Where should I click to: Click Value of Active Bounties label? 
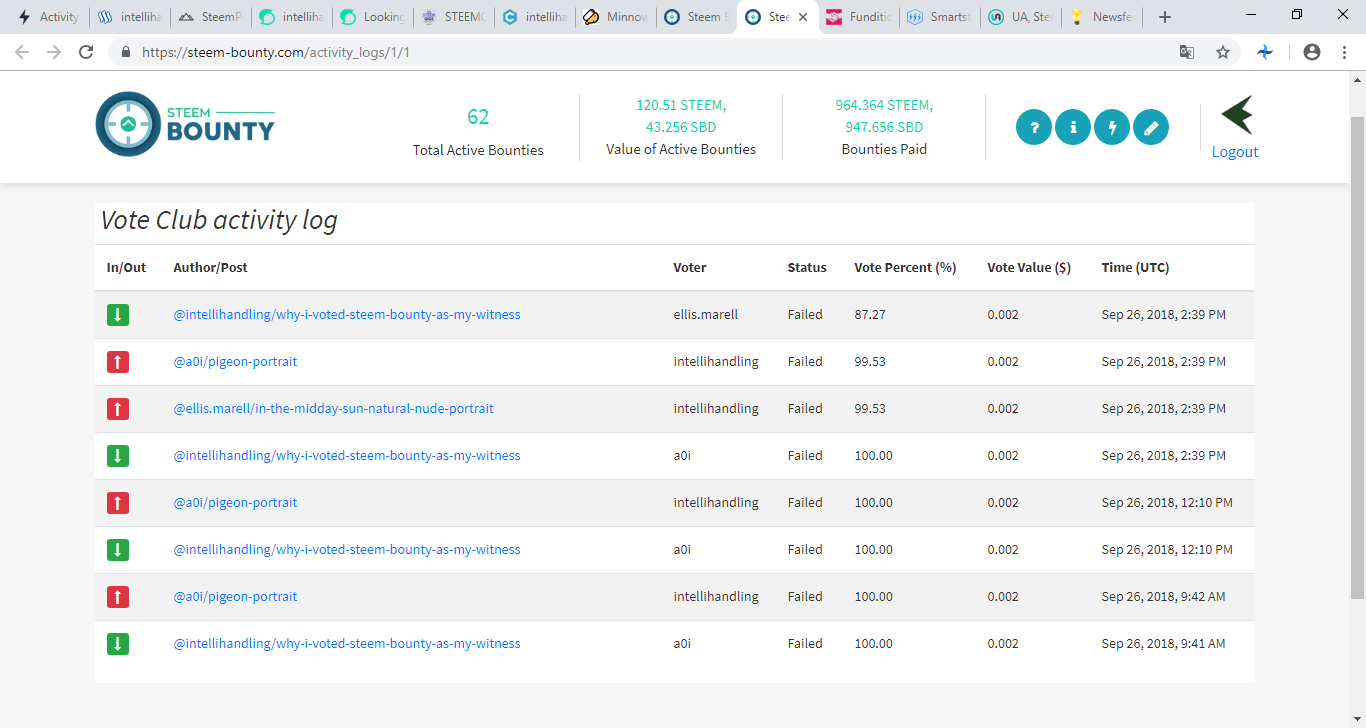point(681,149)
